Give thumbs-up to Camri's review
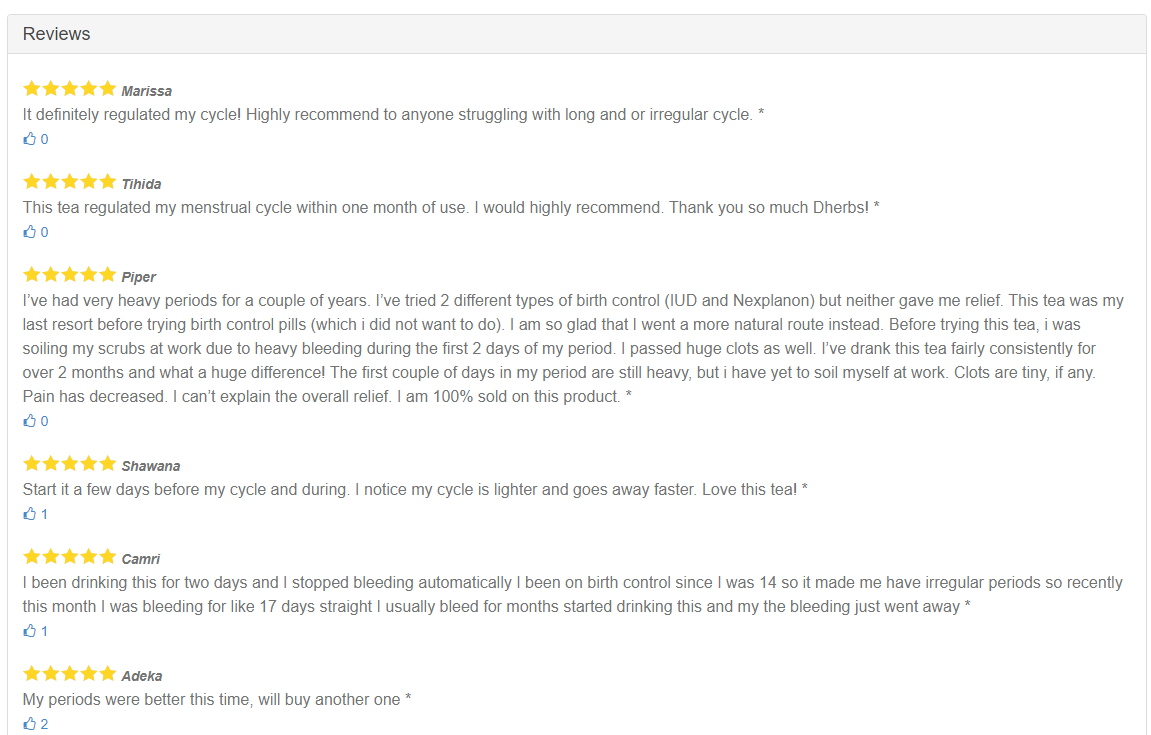 [x=30, y=631]
